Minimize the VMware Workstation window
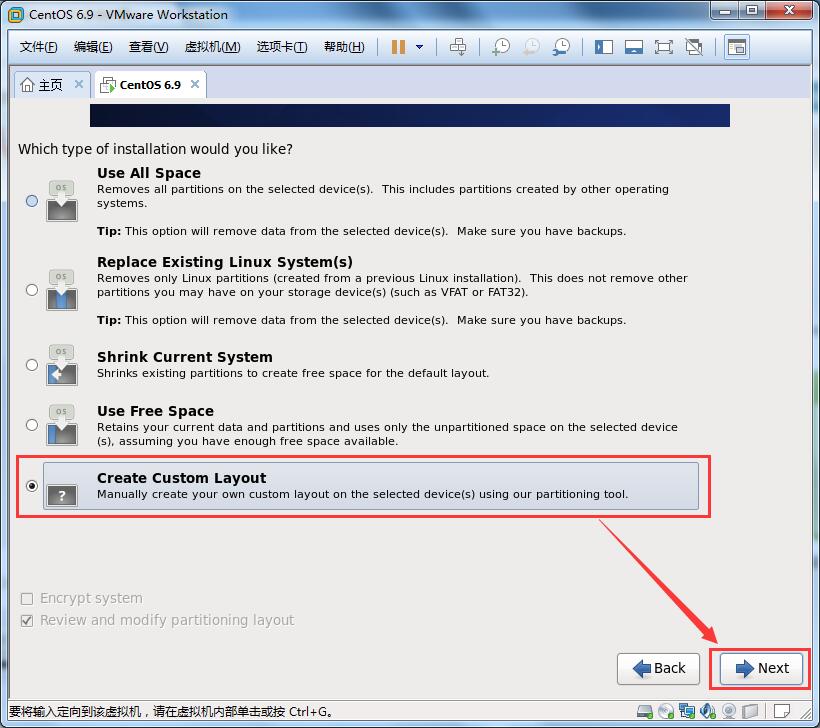Image resolution: width=820 pixels, height=728 pixels. 725,10
